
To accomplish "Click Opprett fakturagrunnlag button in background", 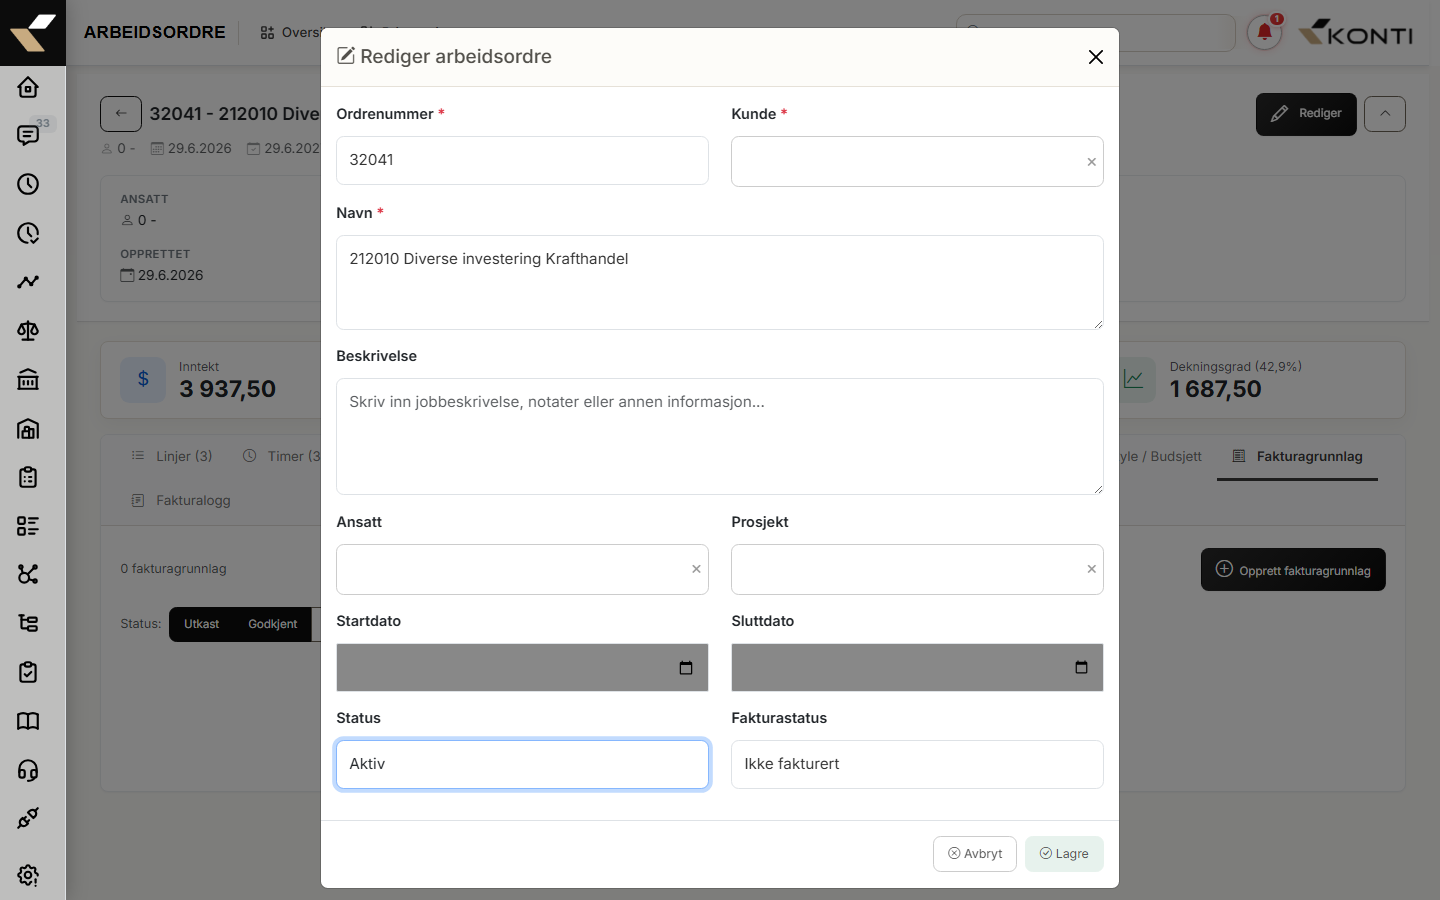I will pyautogui.click(x=1293, y=570).
